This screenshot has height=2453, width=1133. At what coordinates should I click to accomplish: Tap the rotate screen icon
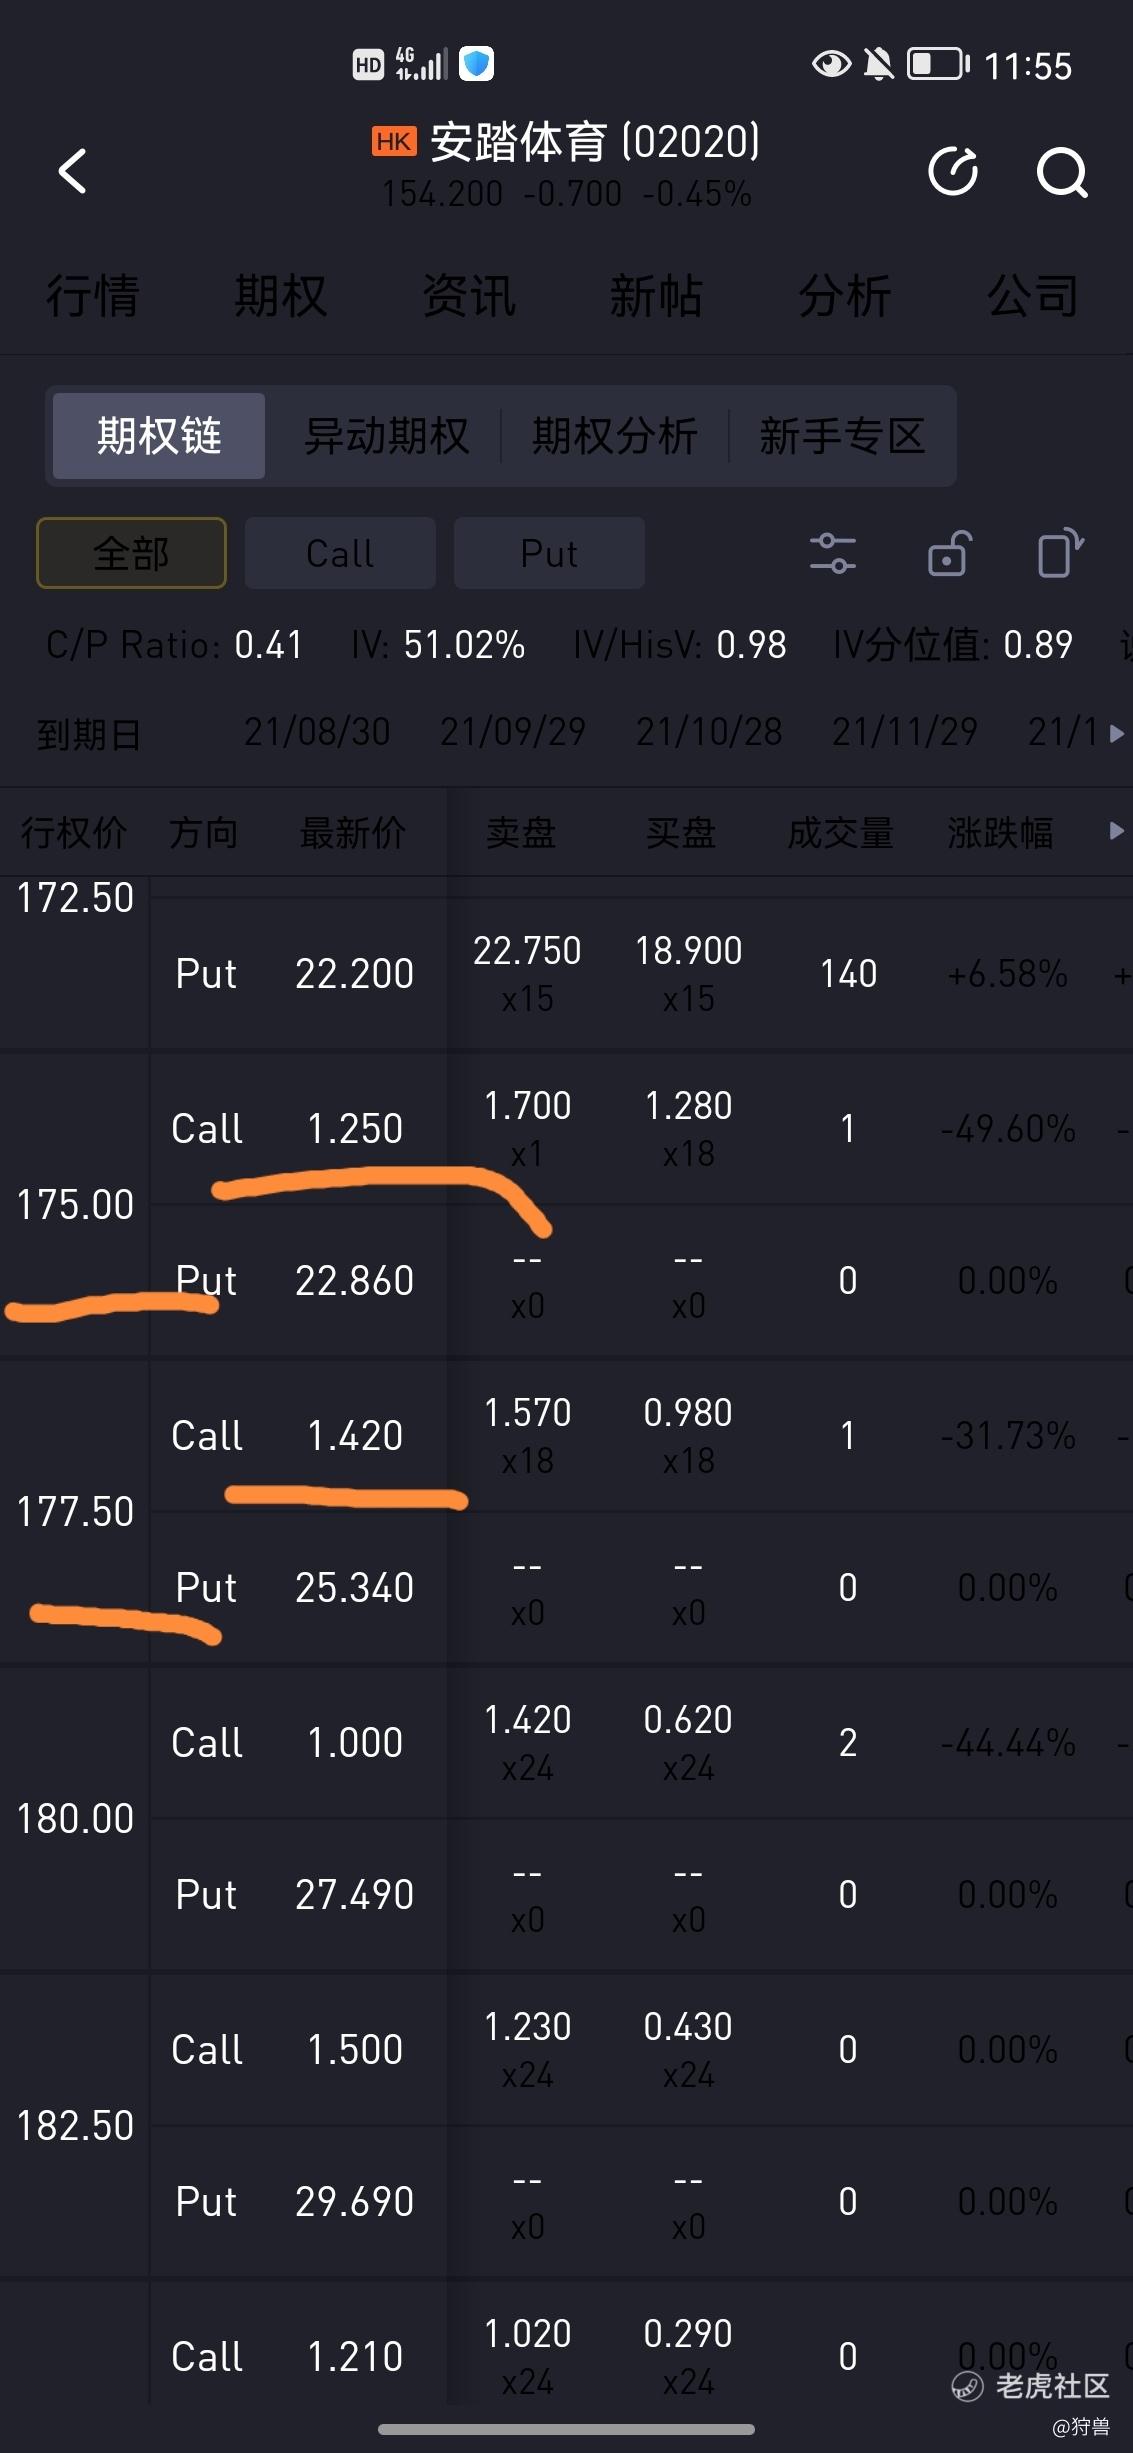pos(1060,552)
